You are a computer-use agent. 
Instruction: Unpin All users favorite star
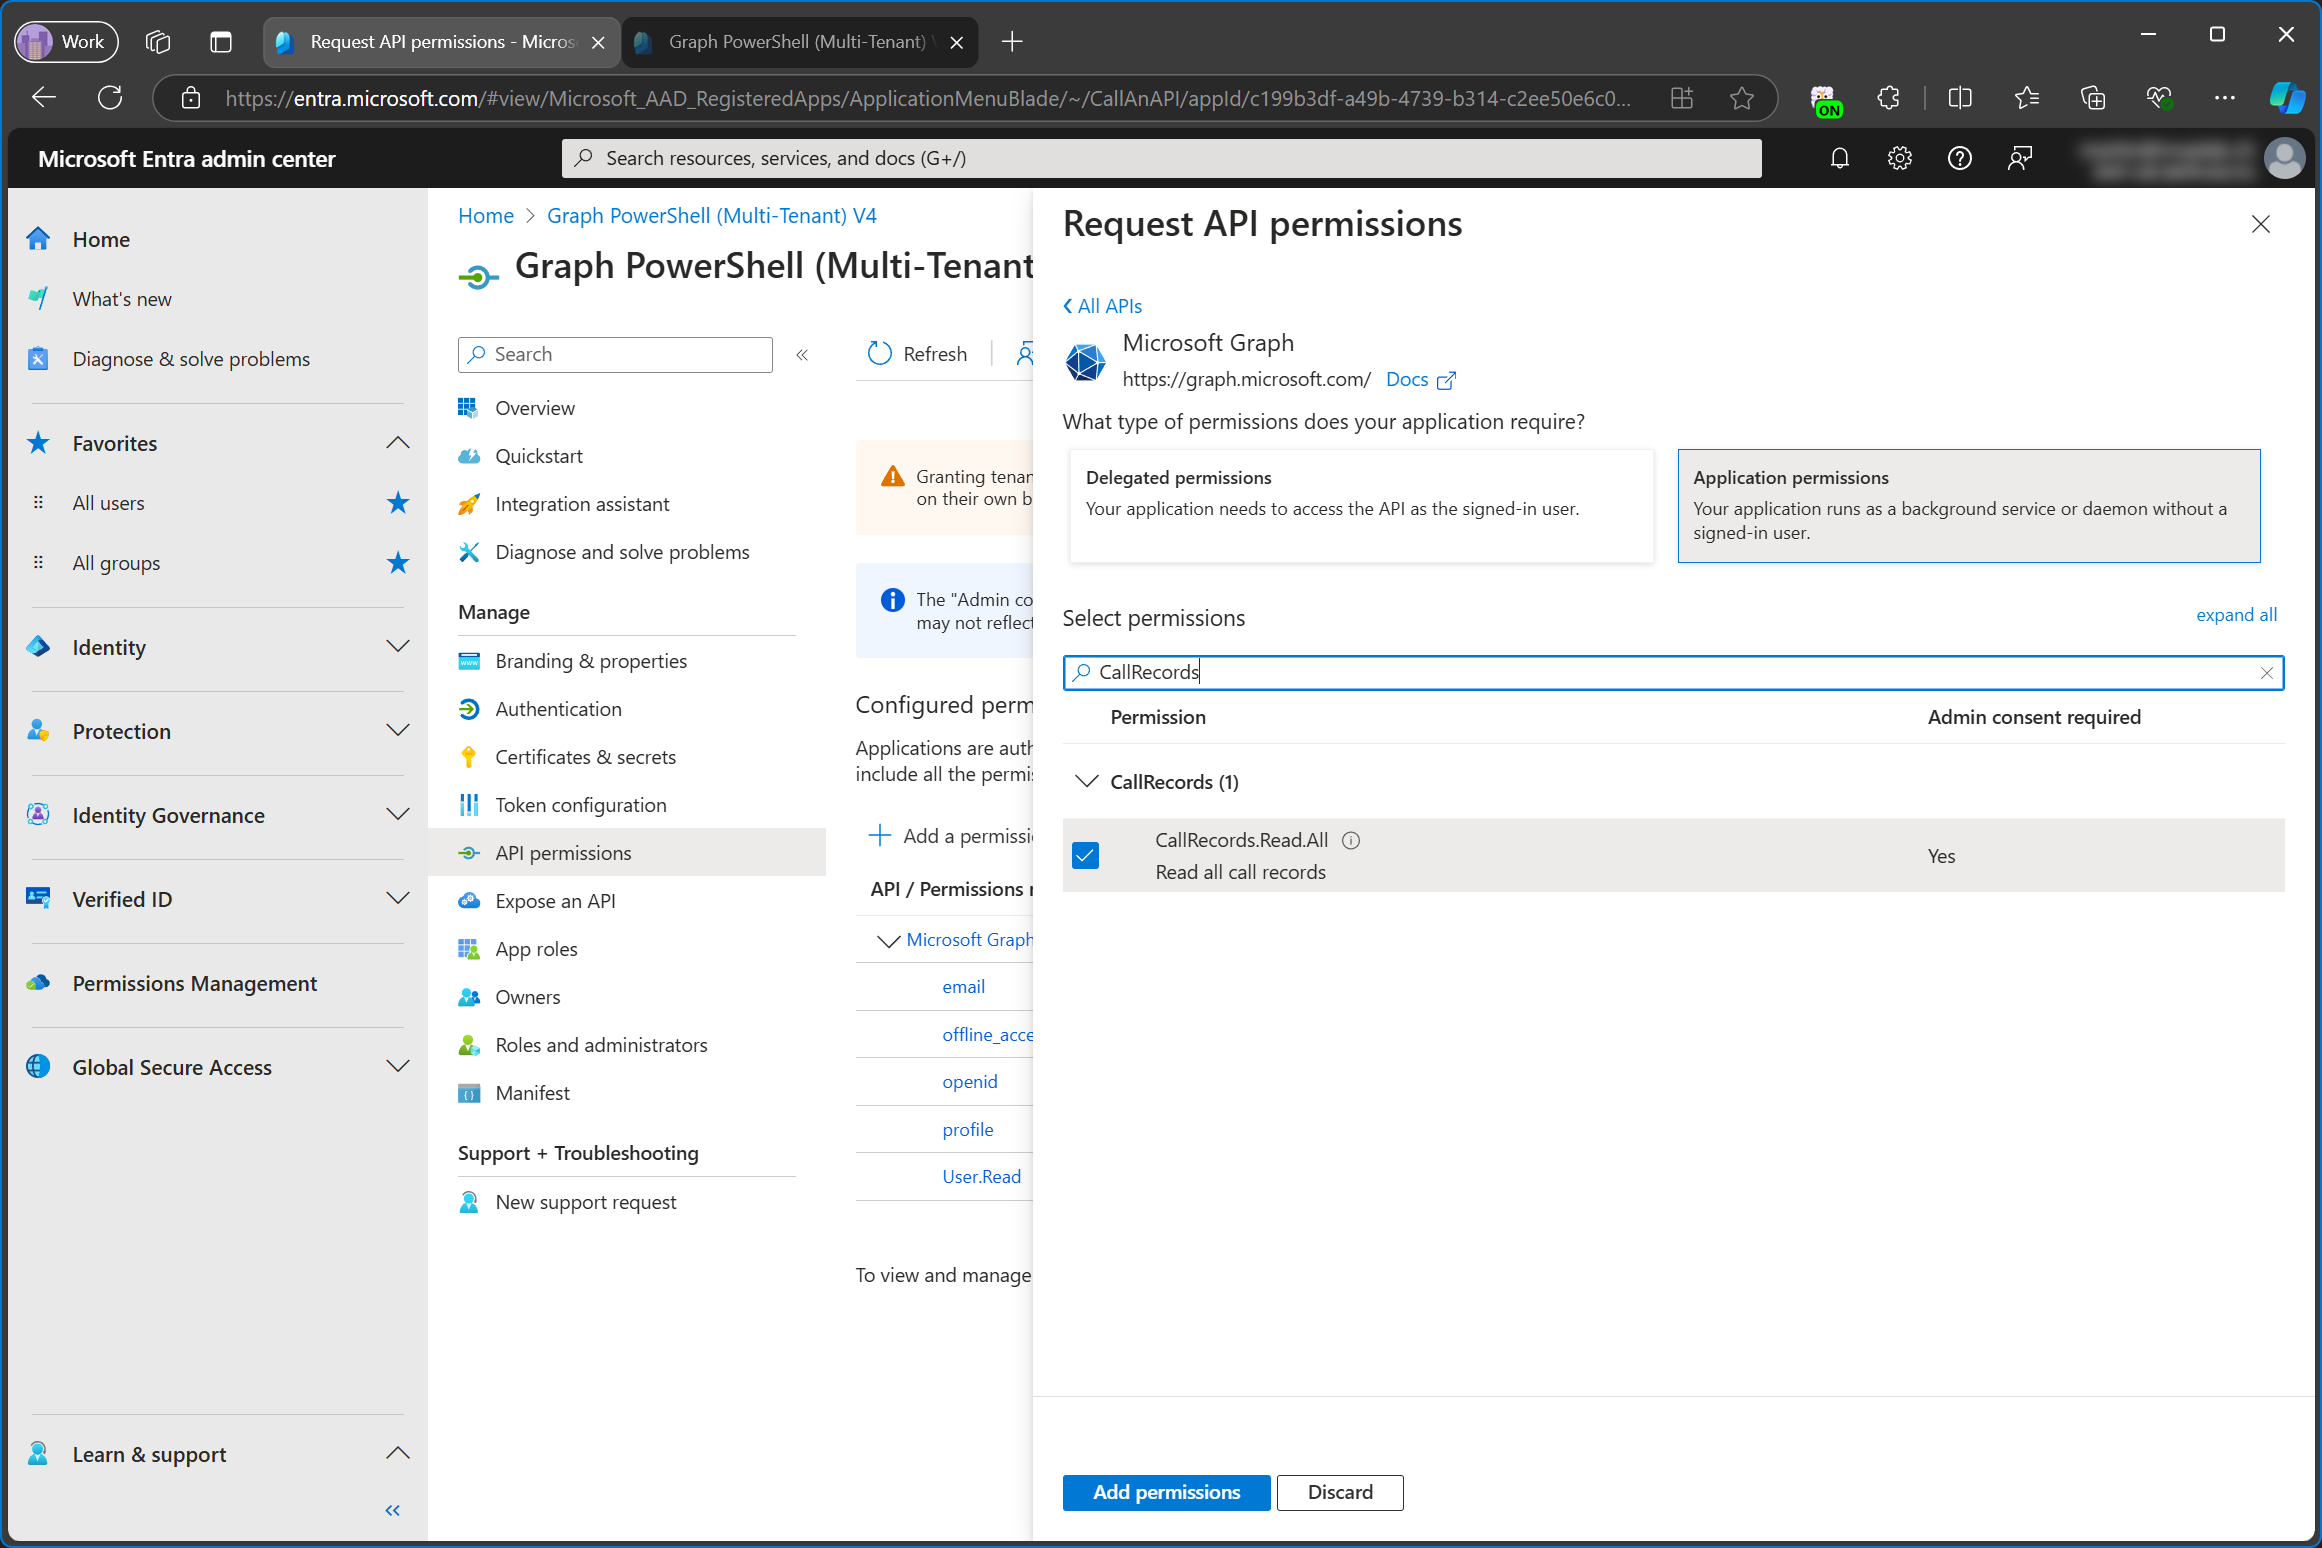coord(398,502)
